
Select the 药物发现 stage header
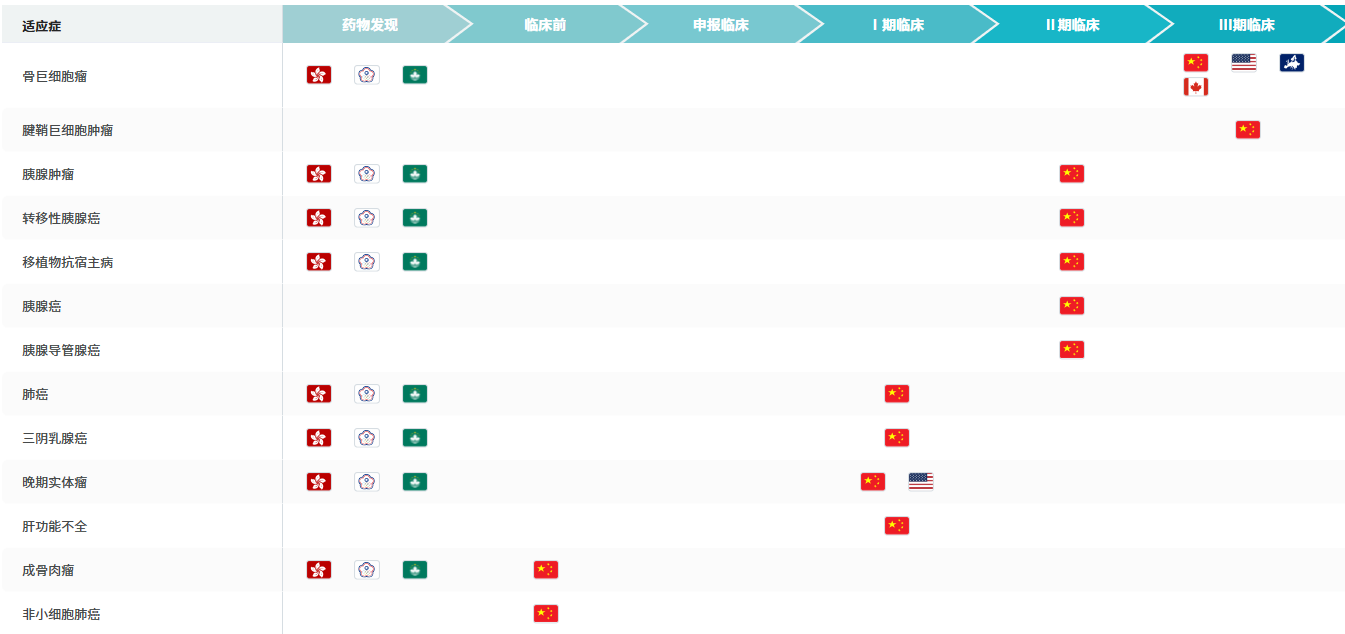coord(369,25)
